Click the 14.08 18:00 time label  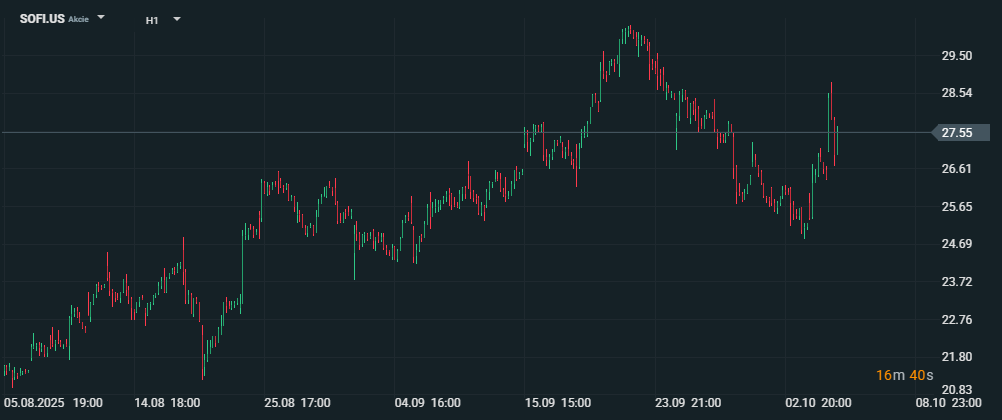(x=167, y=403)
